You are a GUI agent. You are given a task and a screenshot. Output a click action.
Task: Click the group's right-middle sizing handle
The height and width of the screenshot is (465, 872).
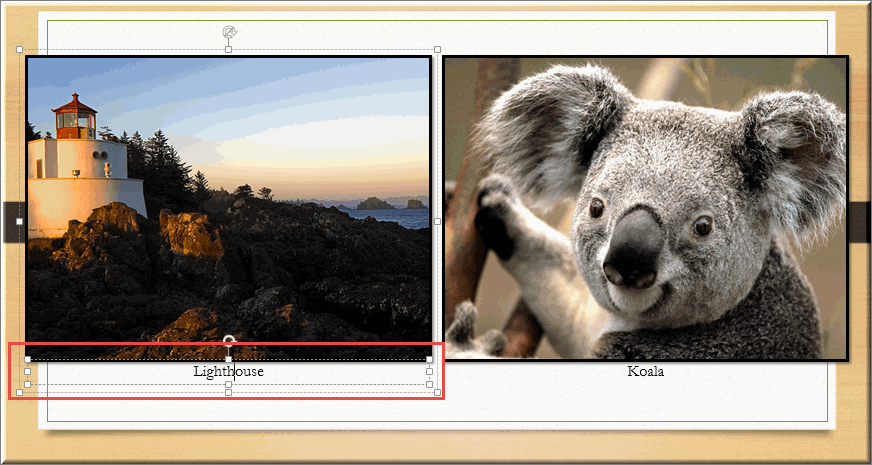438,221
